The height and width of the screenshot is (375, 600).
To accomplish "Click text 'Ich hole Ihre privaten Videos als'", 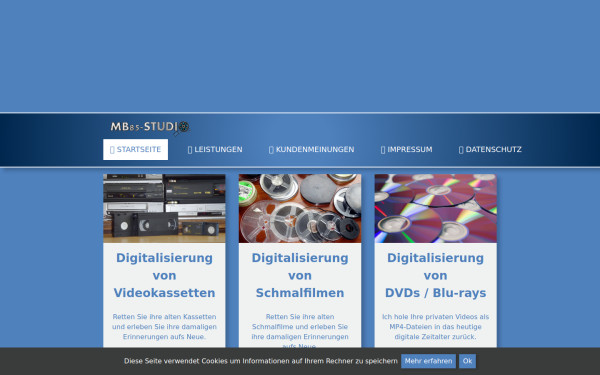I will coord(435,317).
